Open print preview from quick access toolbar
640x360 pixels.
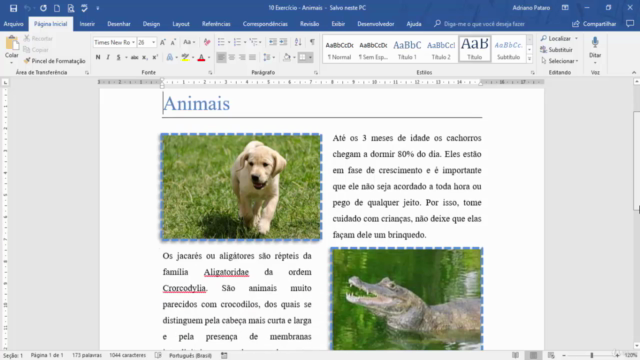[x=71, y=8]
